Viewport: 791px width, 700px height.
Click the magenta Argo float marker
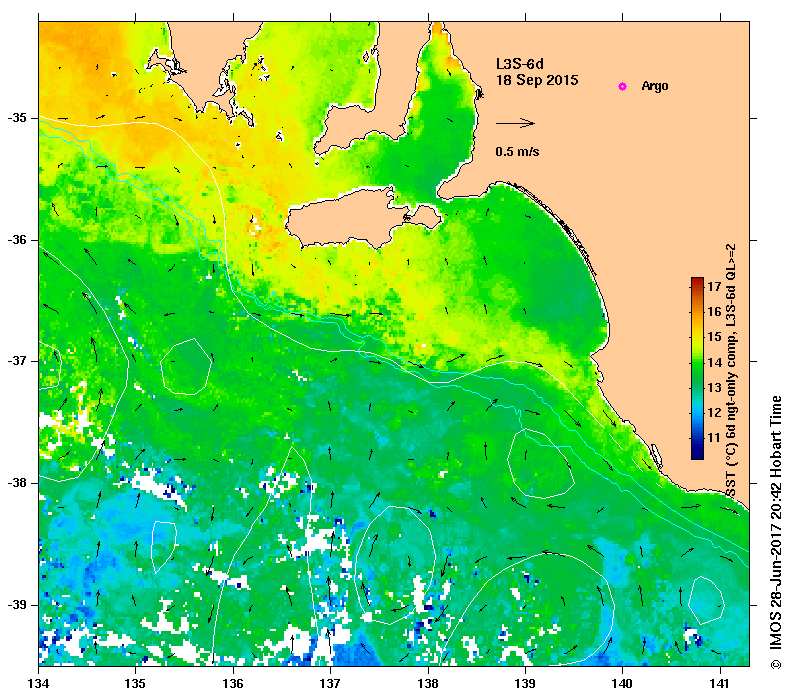pyautogui.click(x=622, y=86)
